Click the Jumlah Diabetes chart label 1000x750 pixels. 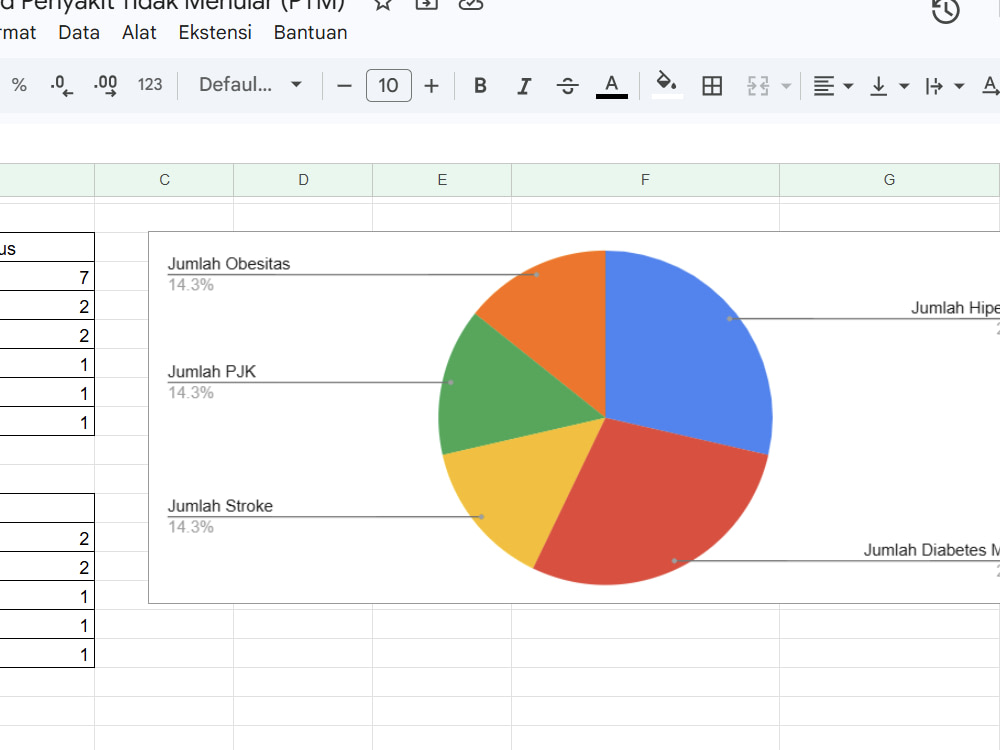pyautogui.click(x=931, y=550)
